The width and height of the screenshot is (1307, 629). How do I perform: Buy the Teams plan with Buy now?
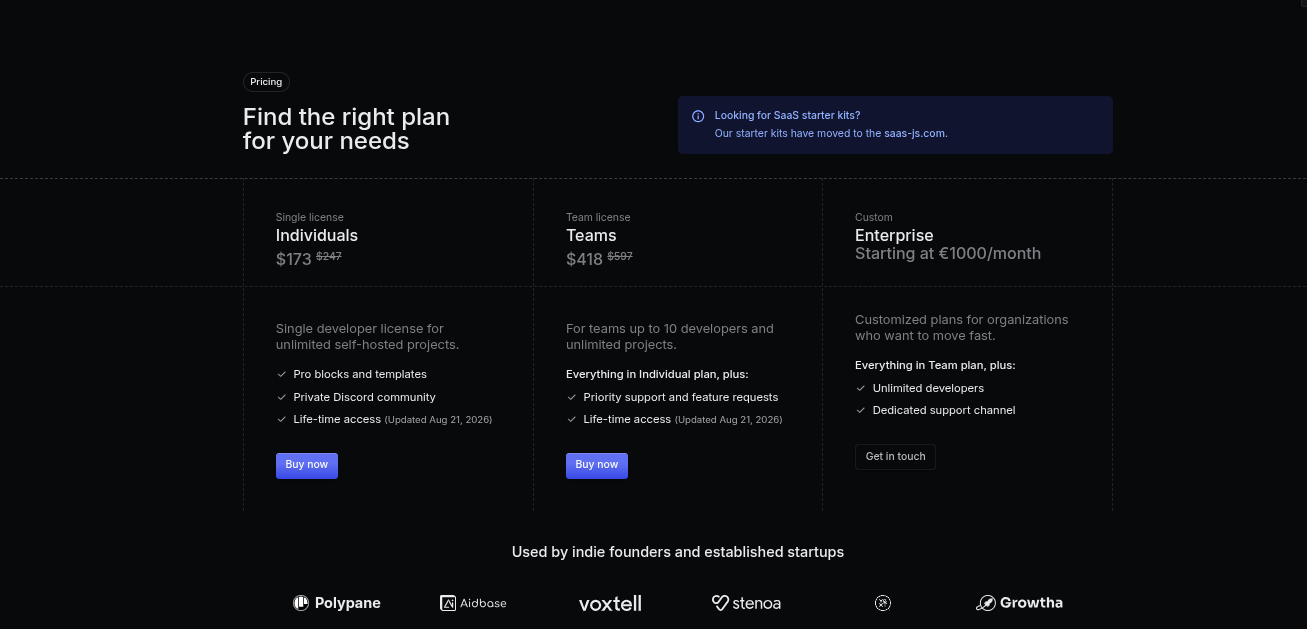597,465
